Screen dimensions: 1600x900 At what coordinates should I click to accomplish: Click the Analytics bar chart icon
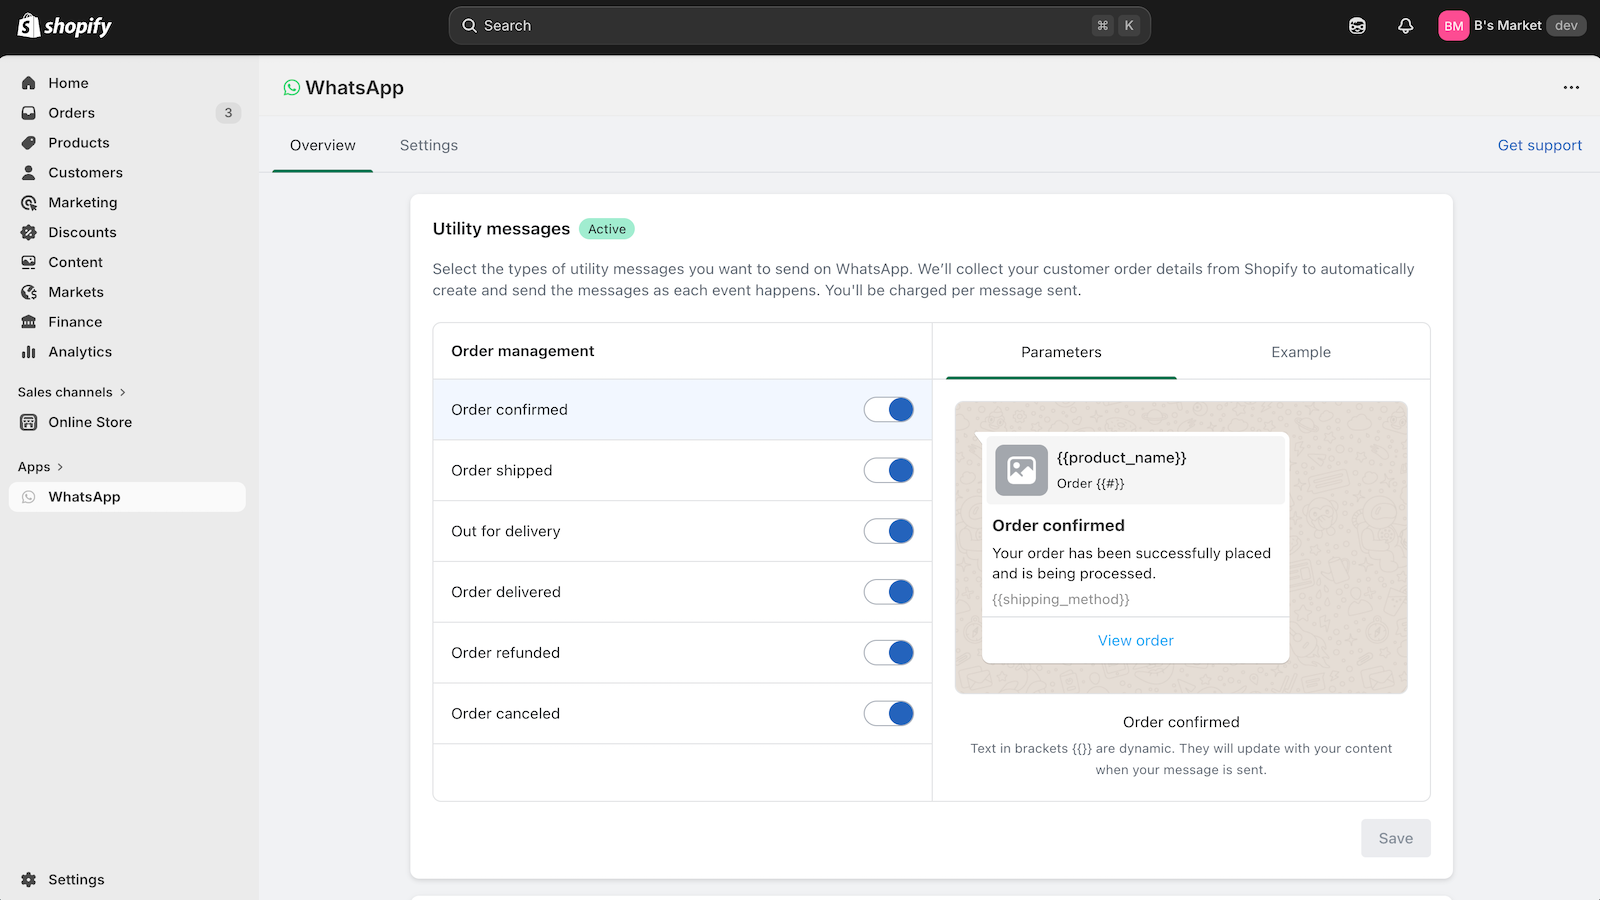[x=29, y=352]
